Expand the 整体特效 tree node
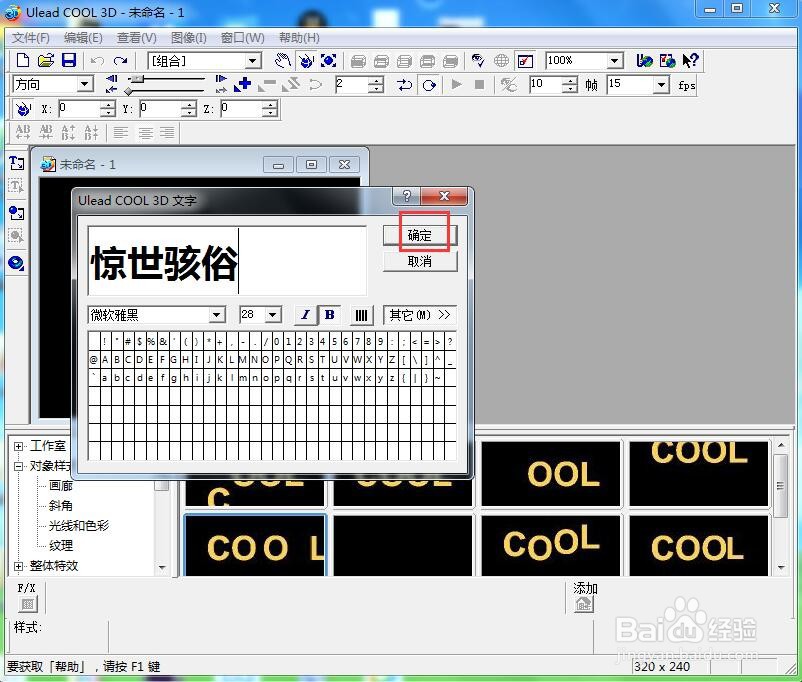Viewport: 802px width, 682px height. point(18,566)
